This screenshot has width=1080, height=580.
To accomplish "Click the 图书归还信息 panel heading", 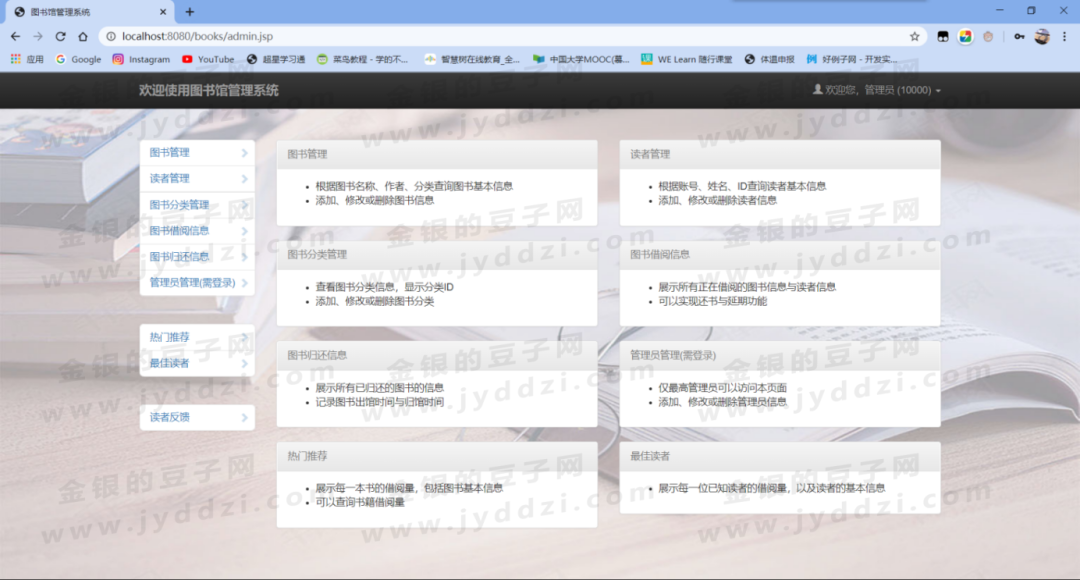I will tap(437, 355).
